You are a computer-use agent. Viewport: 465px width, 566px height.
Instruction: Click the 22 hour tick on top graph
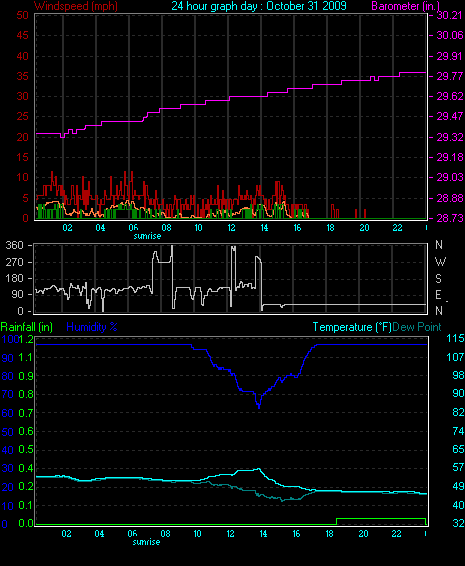click(397, 228)
